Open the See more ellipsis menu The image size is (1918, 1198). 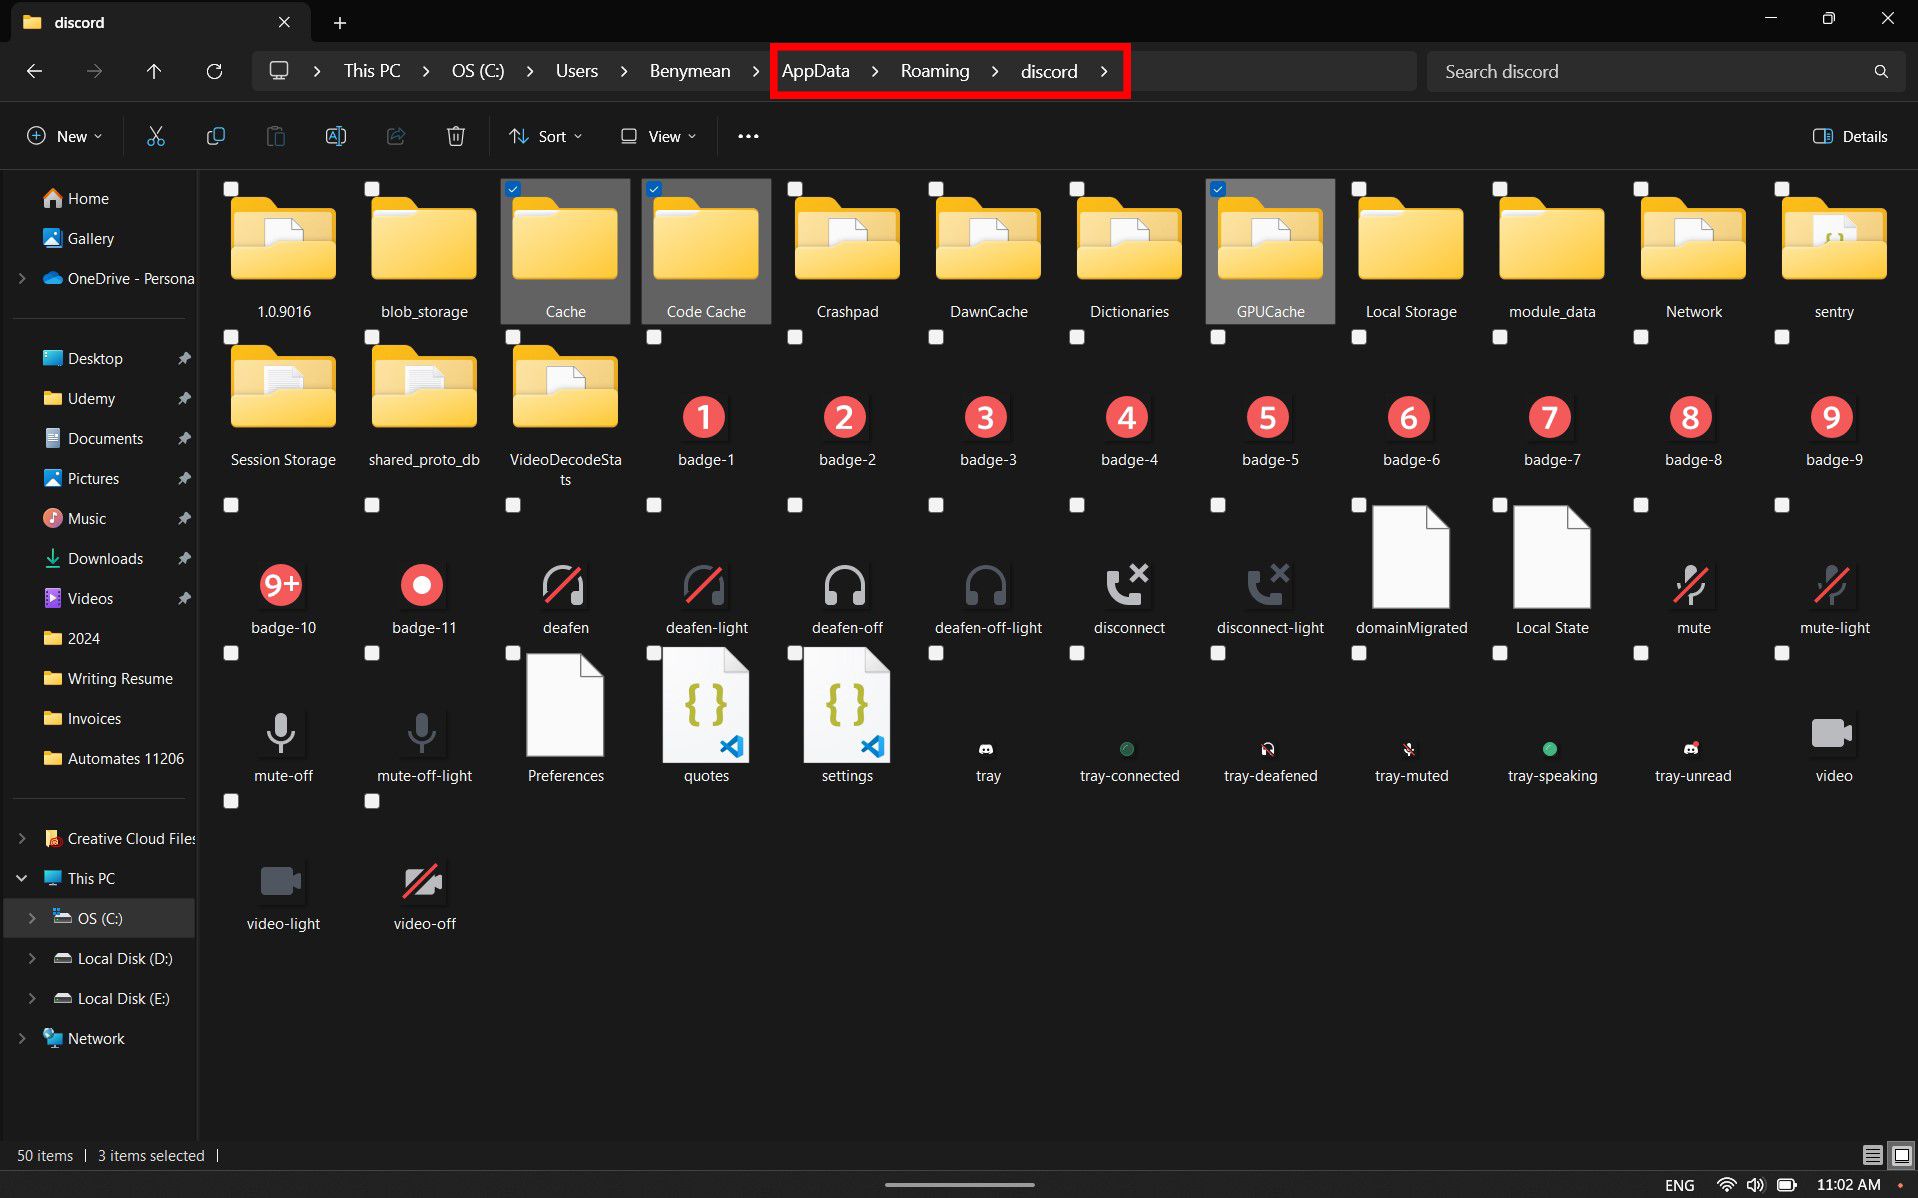click(x=747, y=136)
